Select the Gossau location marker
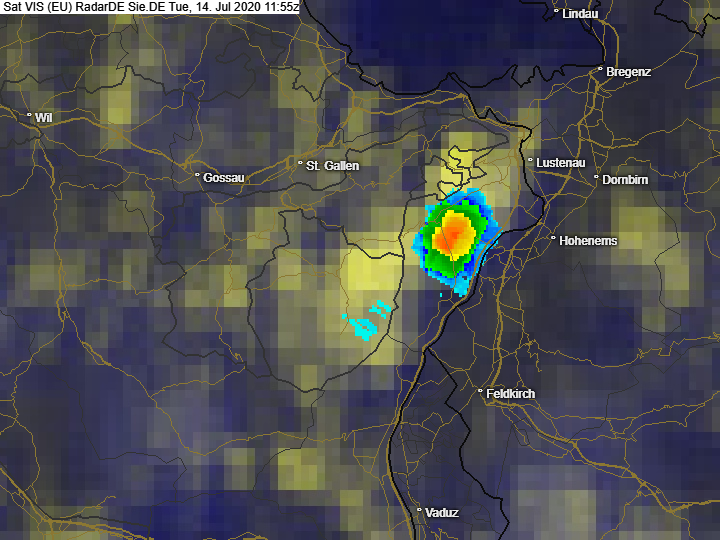Viewport: 720px width, 540px height. pos(197,175)
